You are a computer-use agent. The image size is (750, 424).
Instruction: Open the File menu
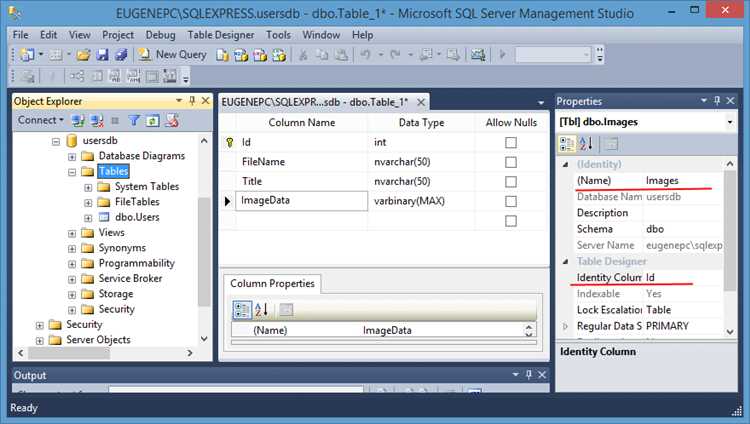tap(20, 35)
